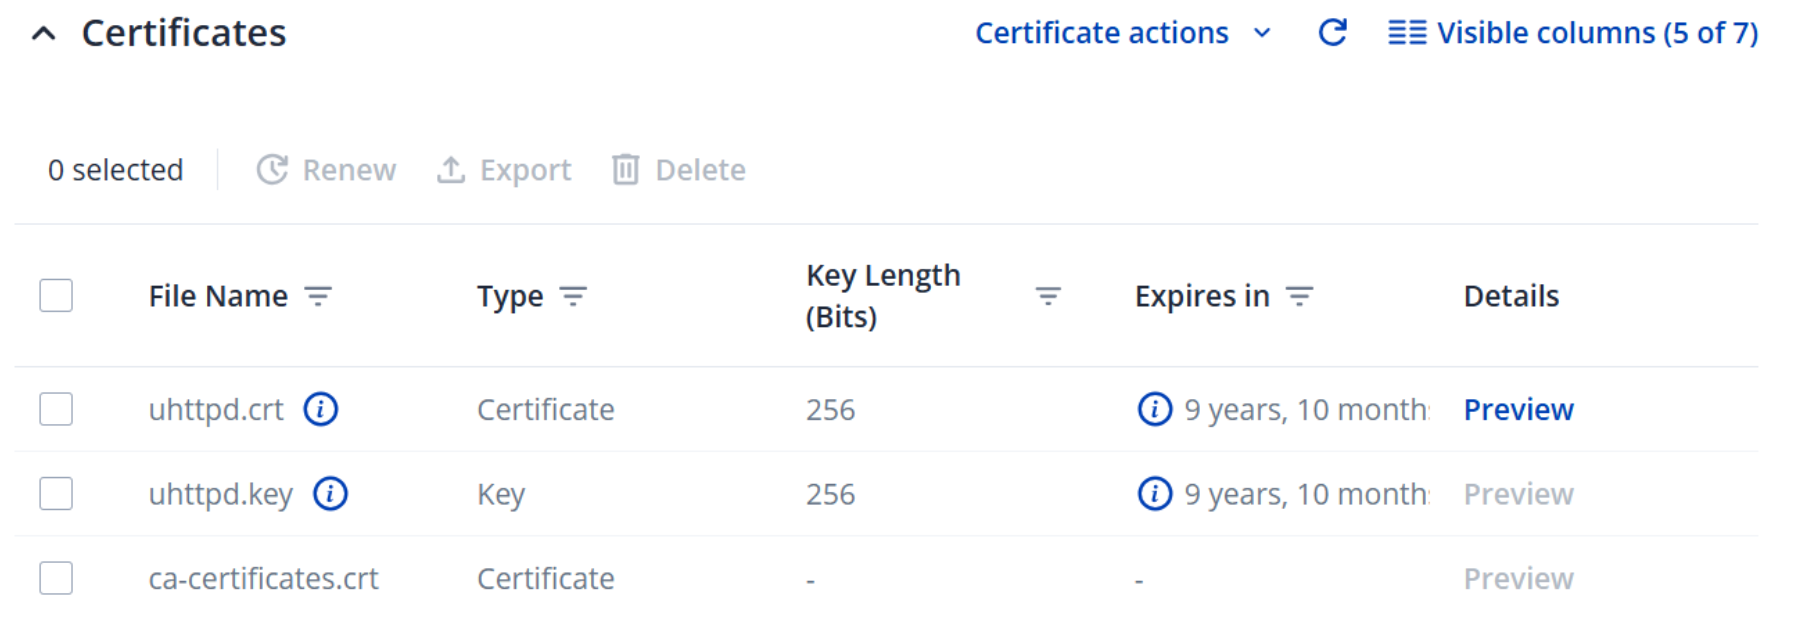Click the Delete toolbar button
This screenshot has height=640, width=1811.
[679, 170]
